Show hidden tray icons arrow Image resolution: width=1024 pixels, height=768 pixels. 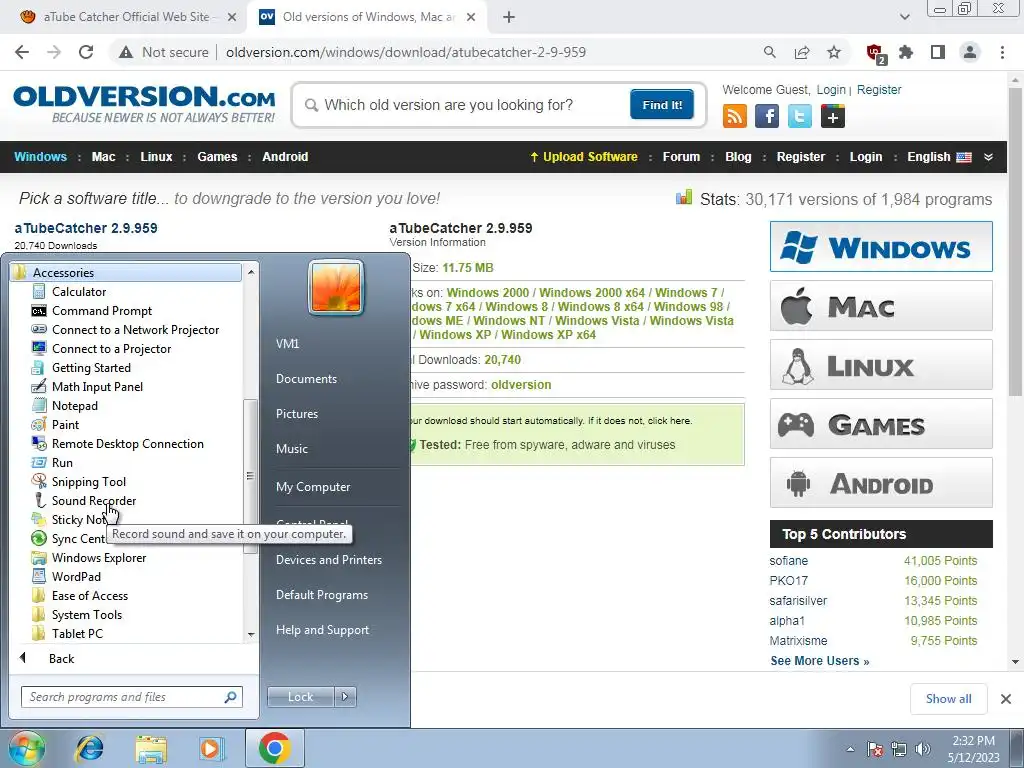(850, 749)
